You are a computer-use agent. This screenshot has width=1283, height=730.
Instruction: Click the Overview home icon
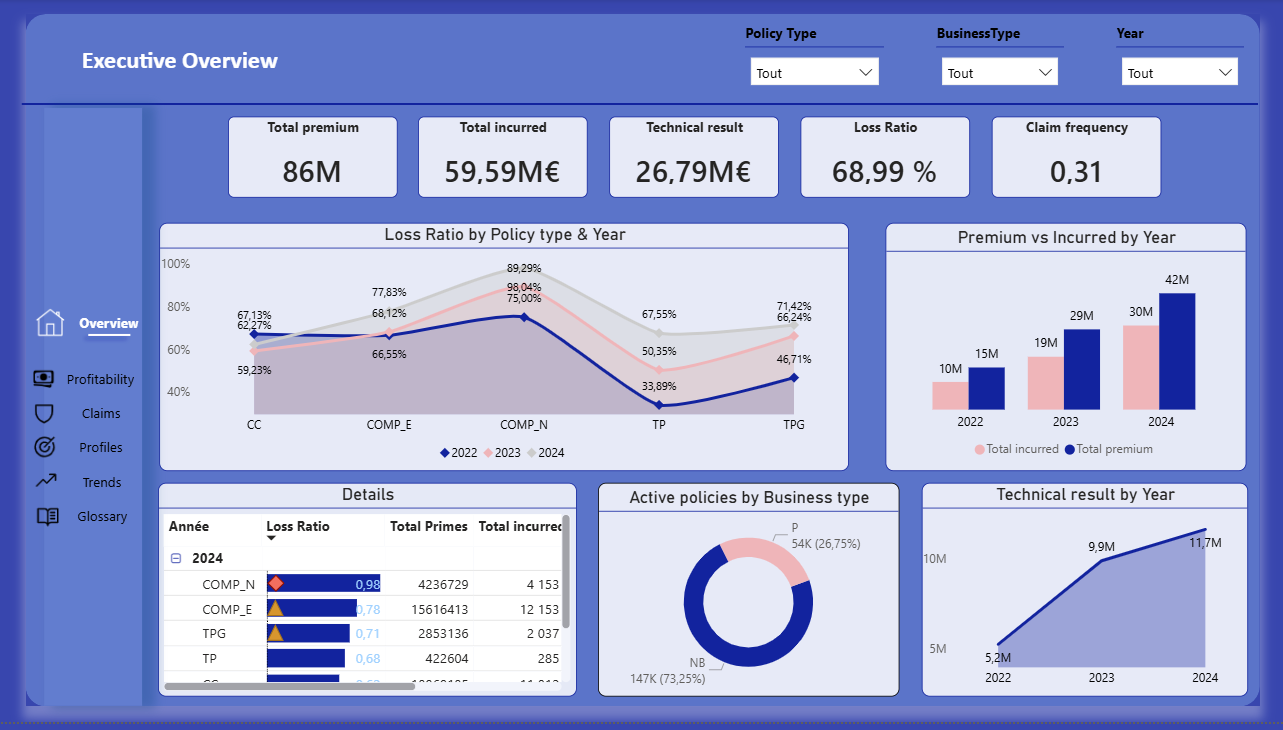coord(49,323)
